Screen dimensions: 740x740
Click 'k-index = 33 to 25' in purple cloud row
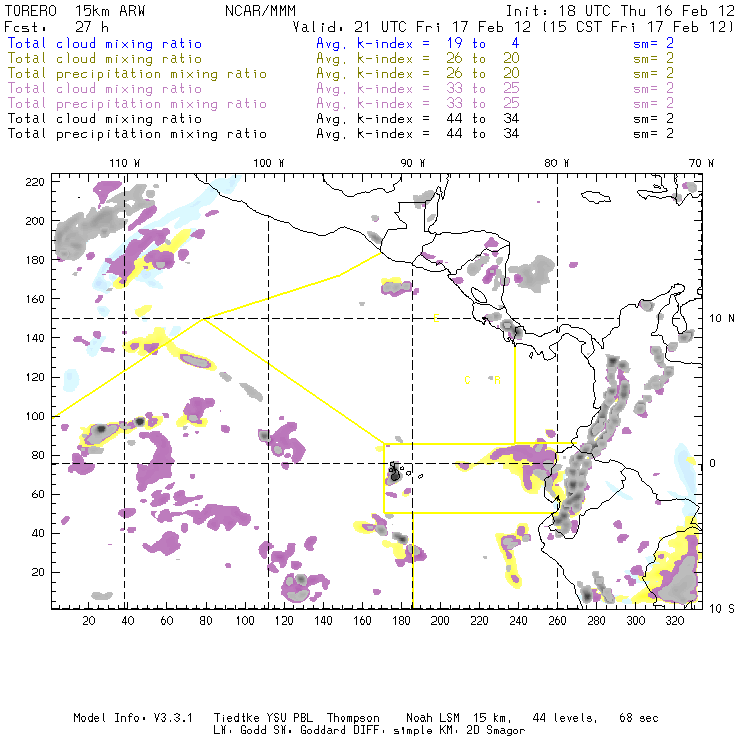pos(438,89)
